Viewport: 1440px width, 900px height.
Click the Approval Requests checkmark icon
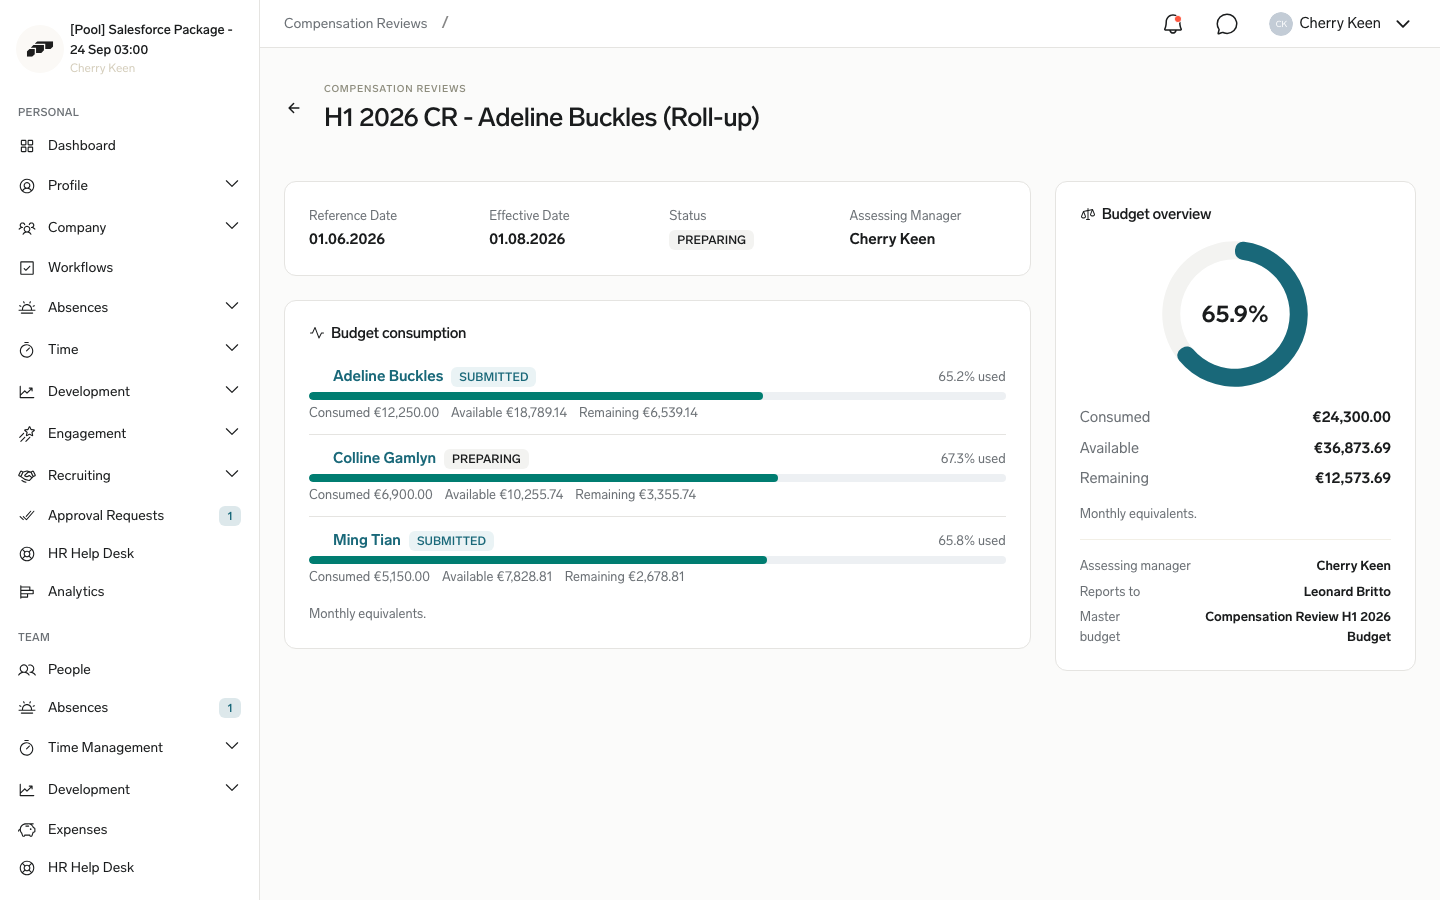(x=27, y=516)
